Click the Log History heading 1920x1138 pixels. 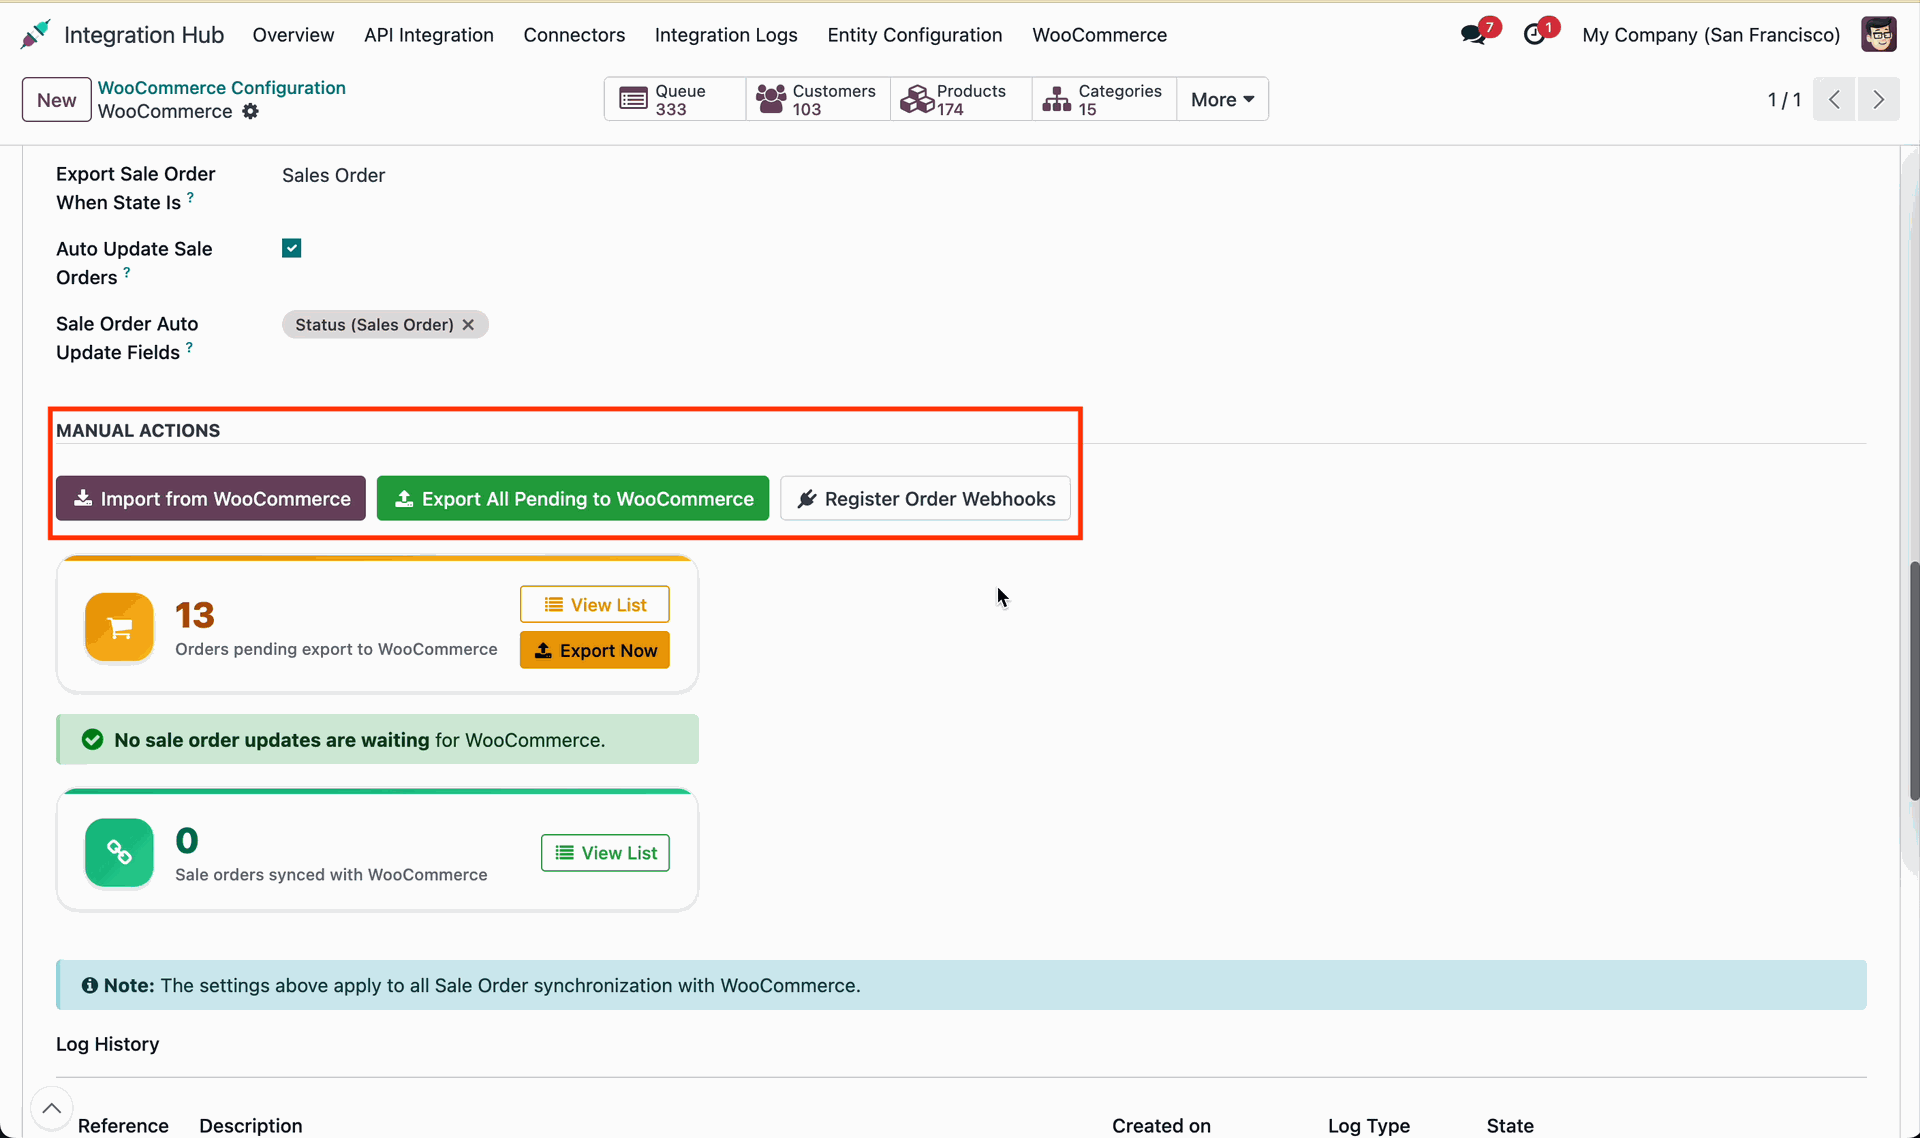pos(107,1044)
